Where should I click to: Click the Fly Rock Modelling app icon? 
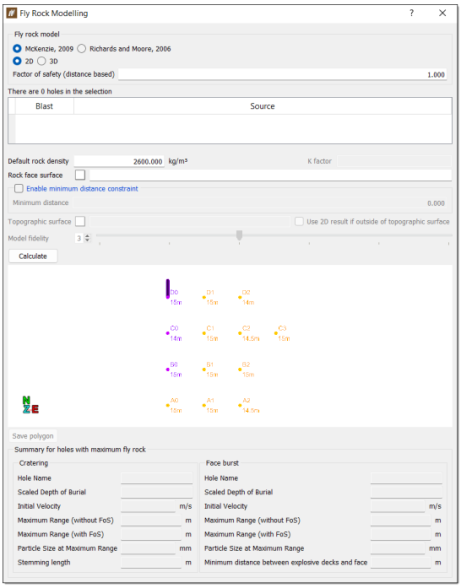(x=12, y=13)
